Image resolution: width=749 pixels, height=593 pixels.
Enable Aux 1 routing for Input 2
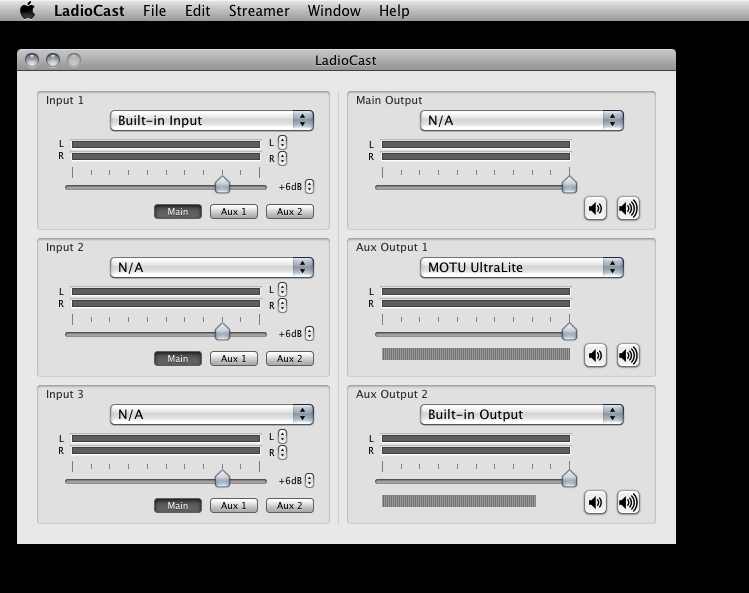(x=234, y=359)
